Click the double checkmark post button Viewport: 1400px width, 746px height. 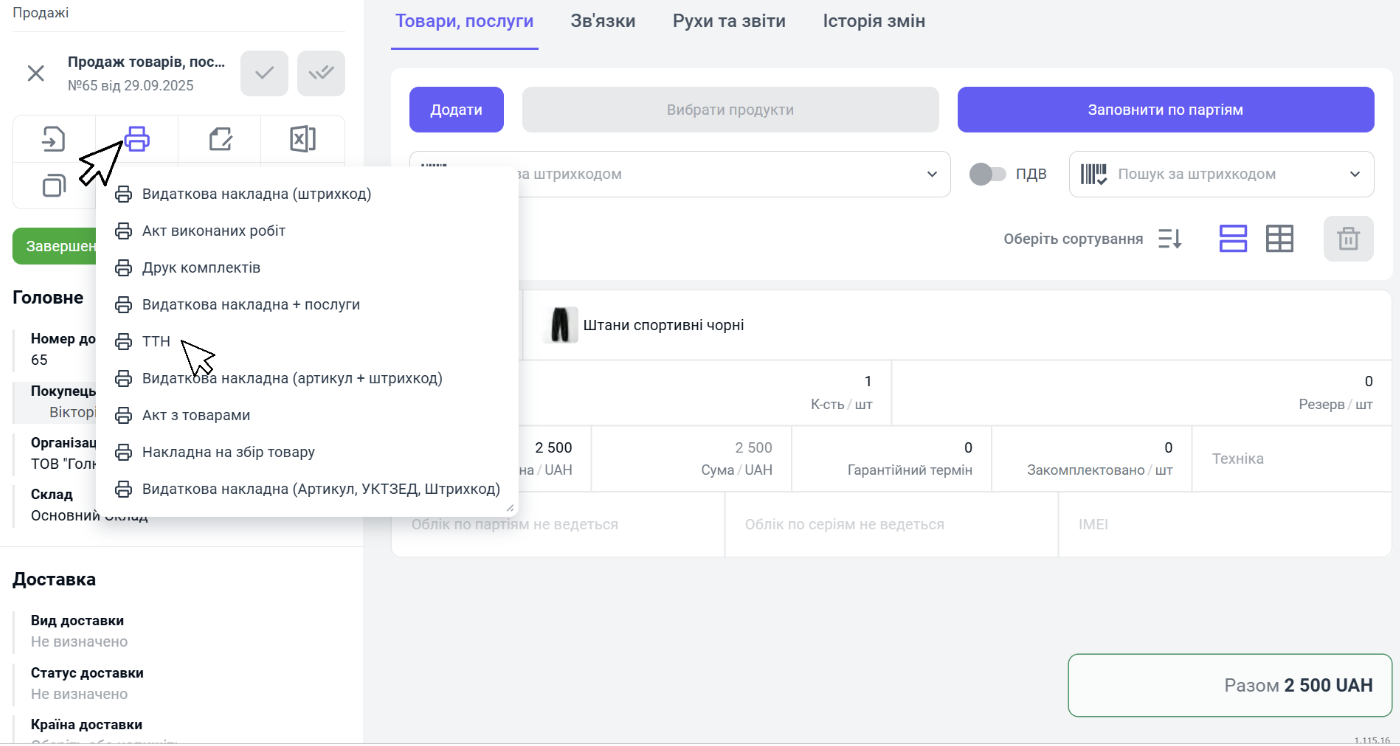[x=321, y=73]
